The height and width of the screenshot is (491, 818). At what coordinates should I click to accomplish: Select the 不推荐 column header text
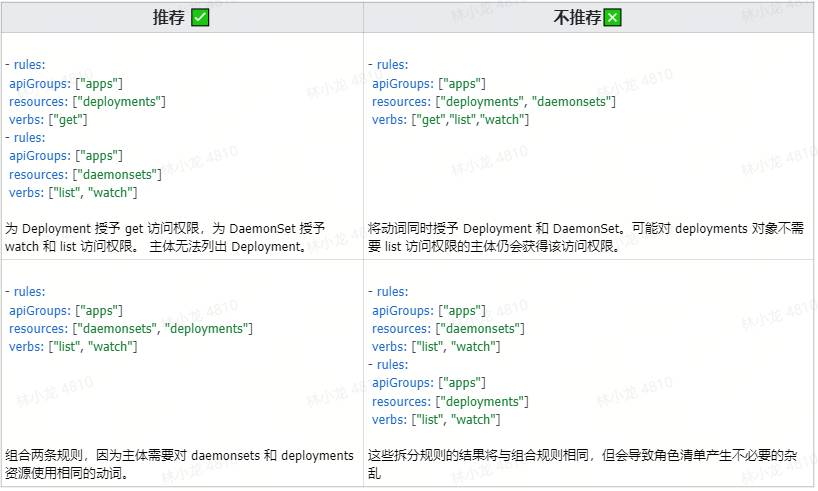578,18
